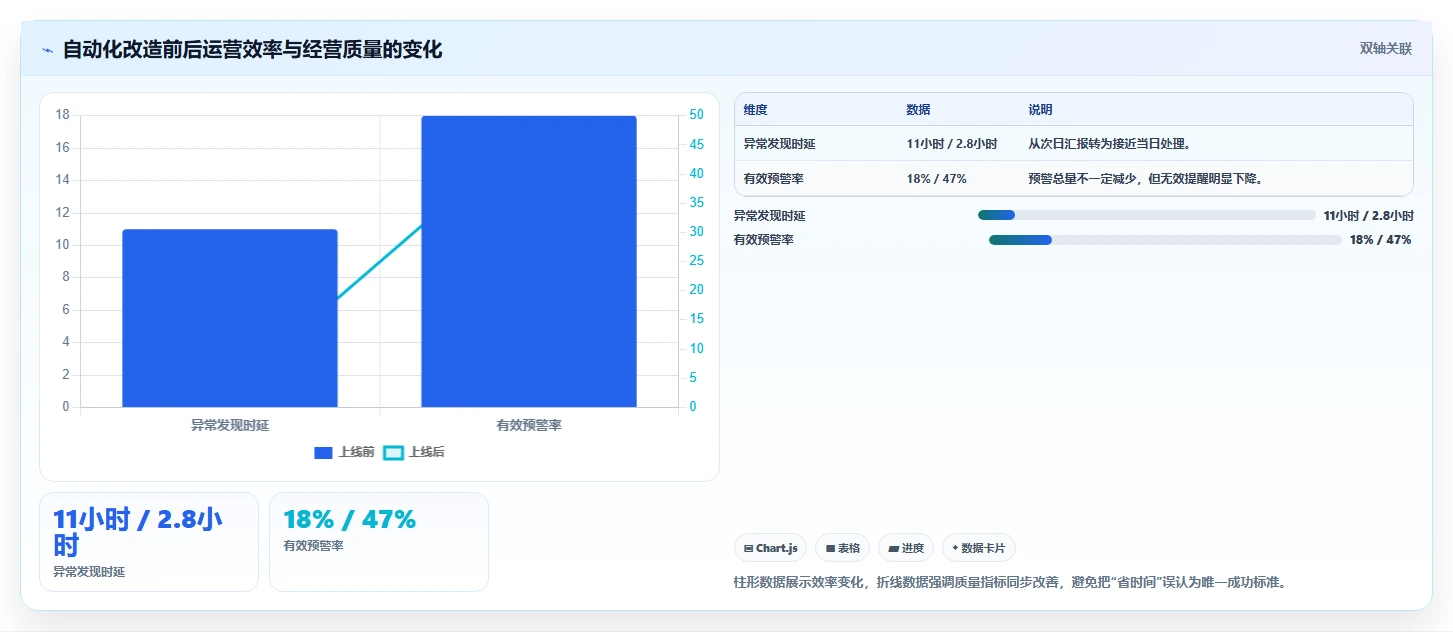Click 18% / 47% value beside progress bar
The height and width of the screenshot is (632, 1453).
pos(1380,240)
